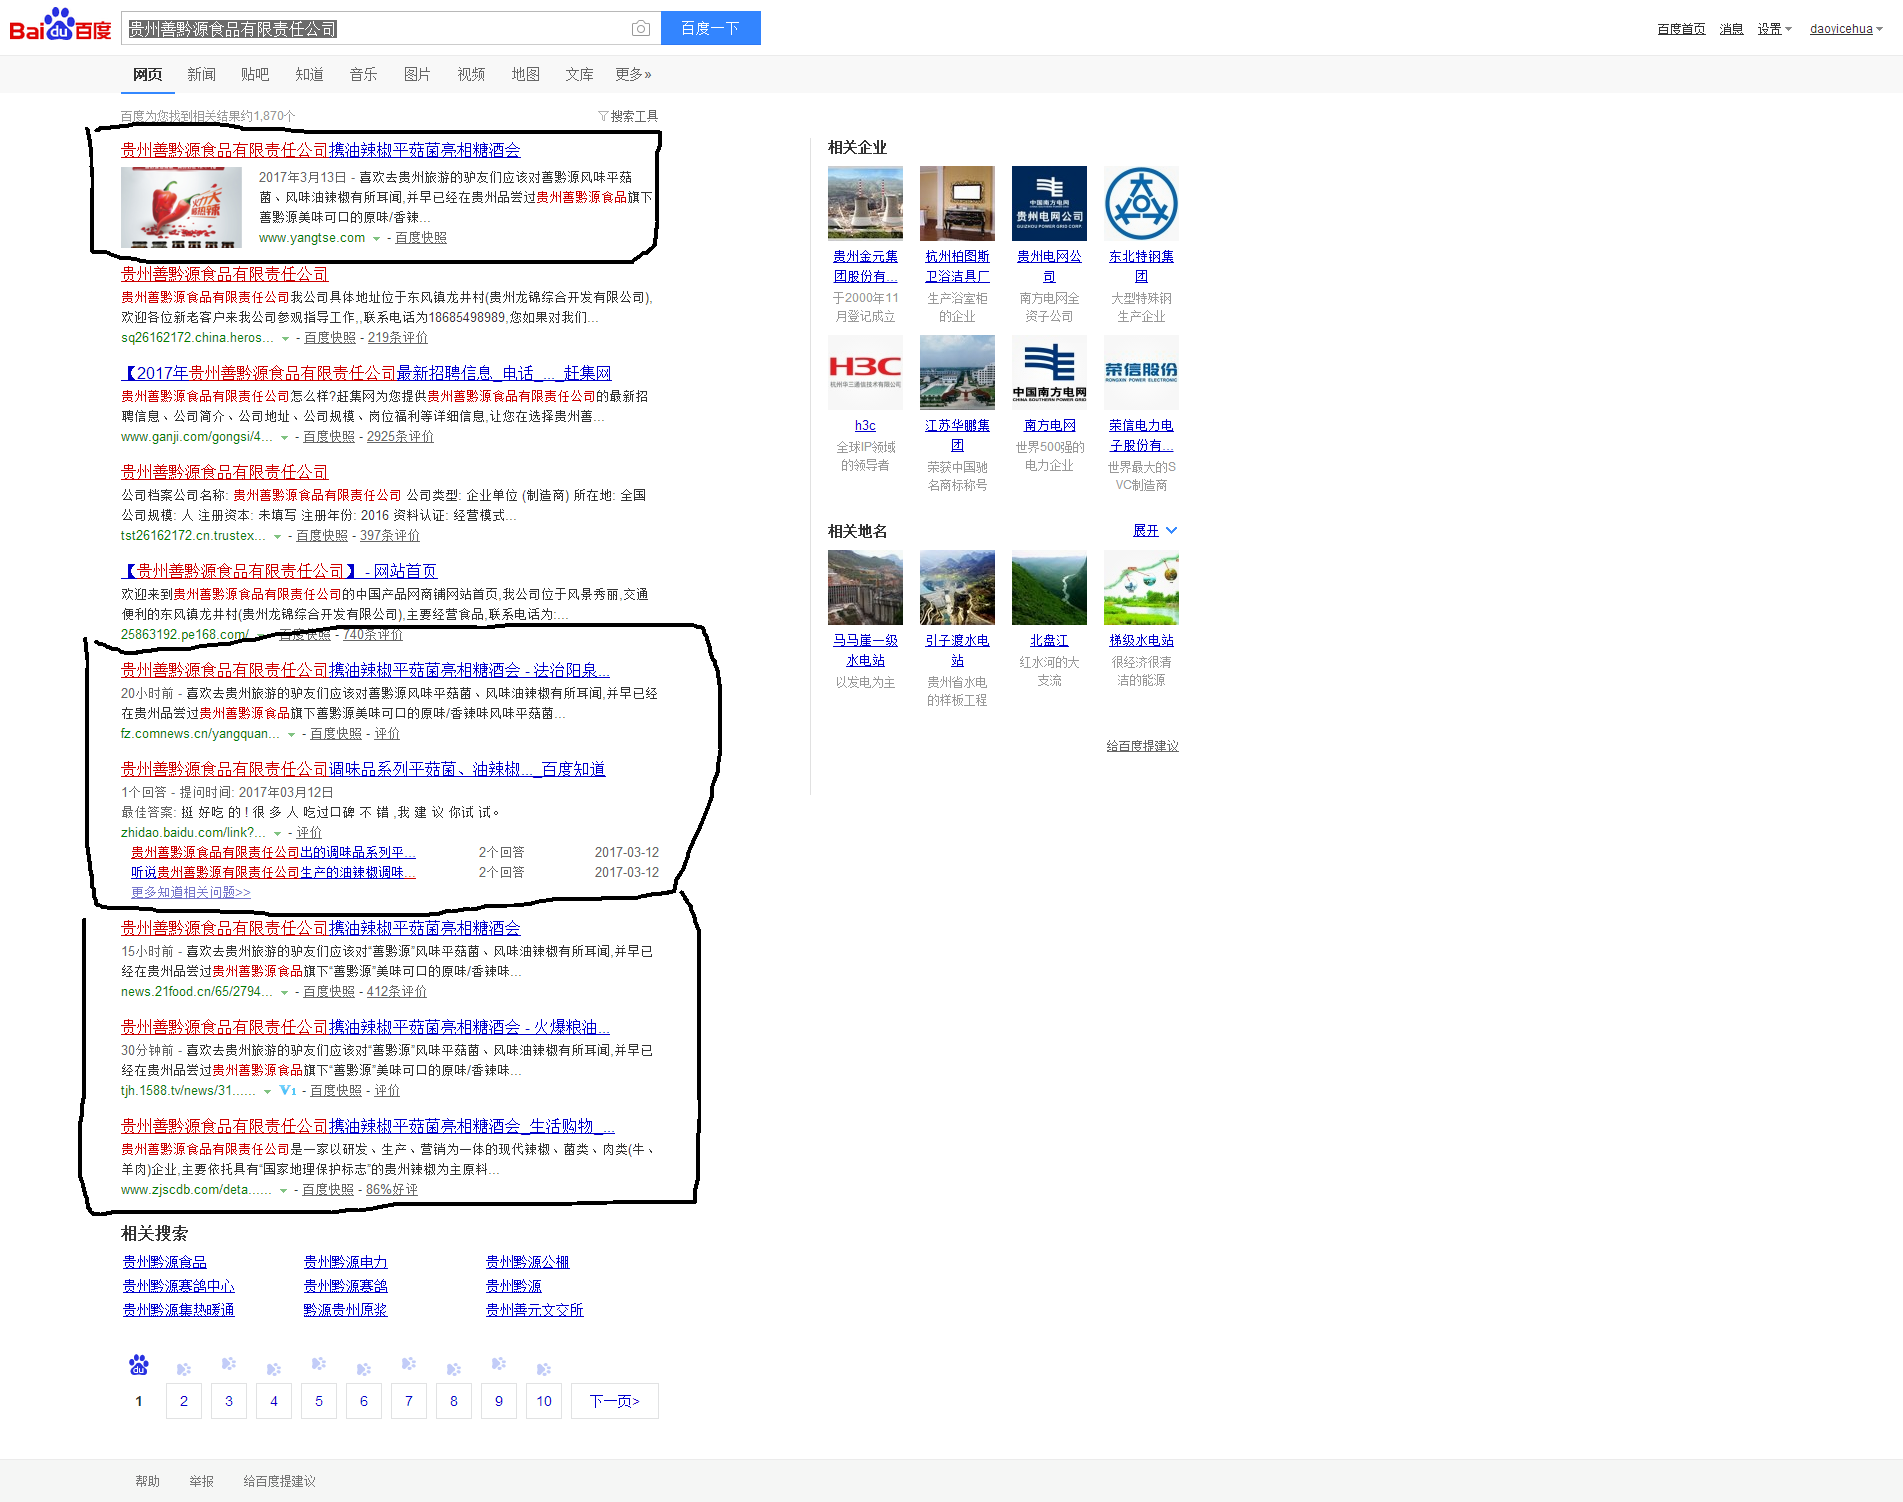Expand sq26162172.china.heros result dropdown arrow

[285, 338]
